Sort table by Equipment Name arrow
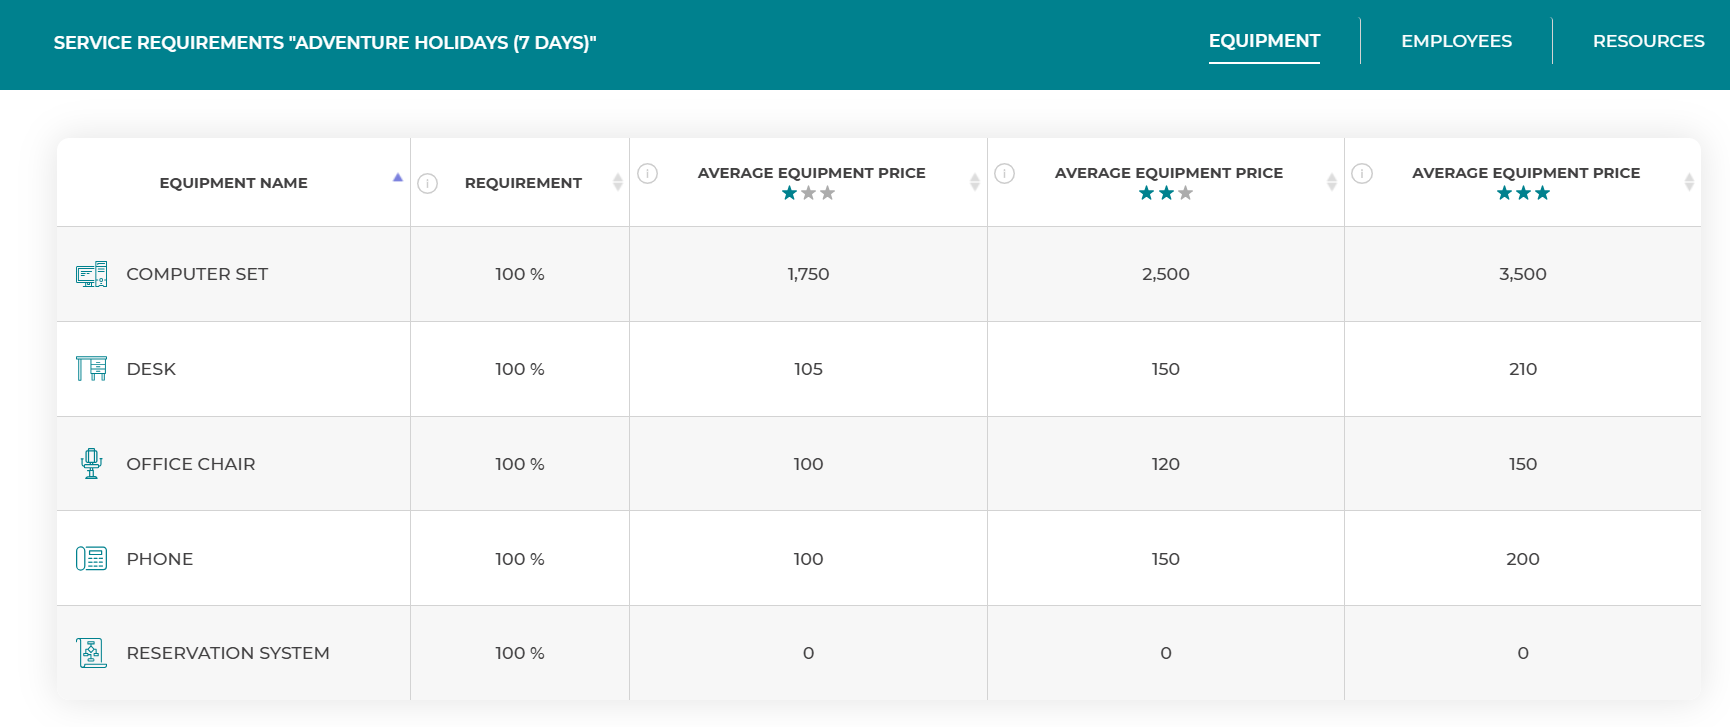 pyautogui.click(x=397, y=178)
